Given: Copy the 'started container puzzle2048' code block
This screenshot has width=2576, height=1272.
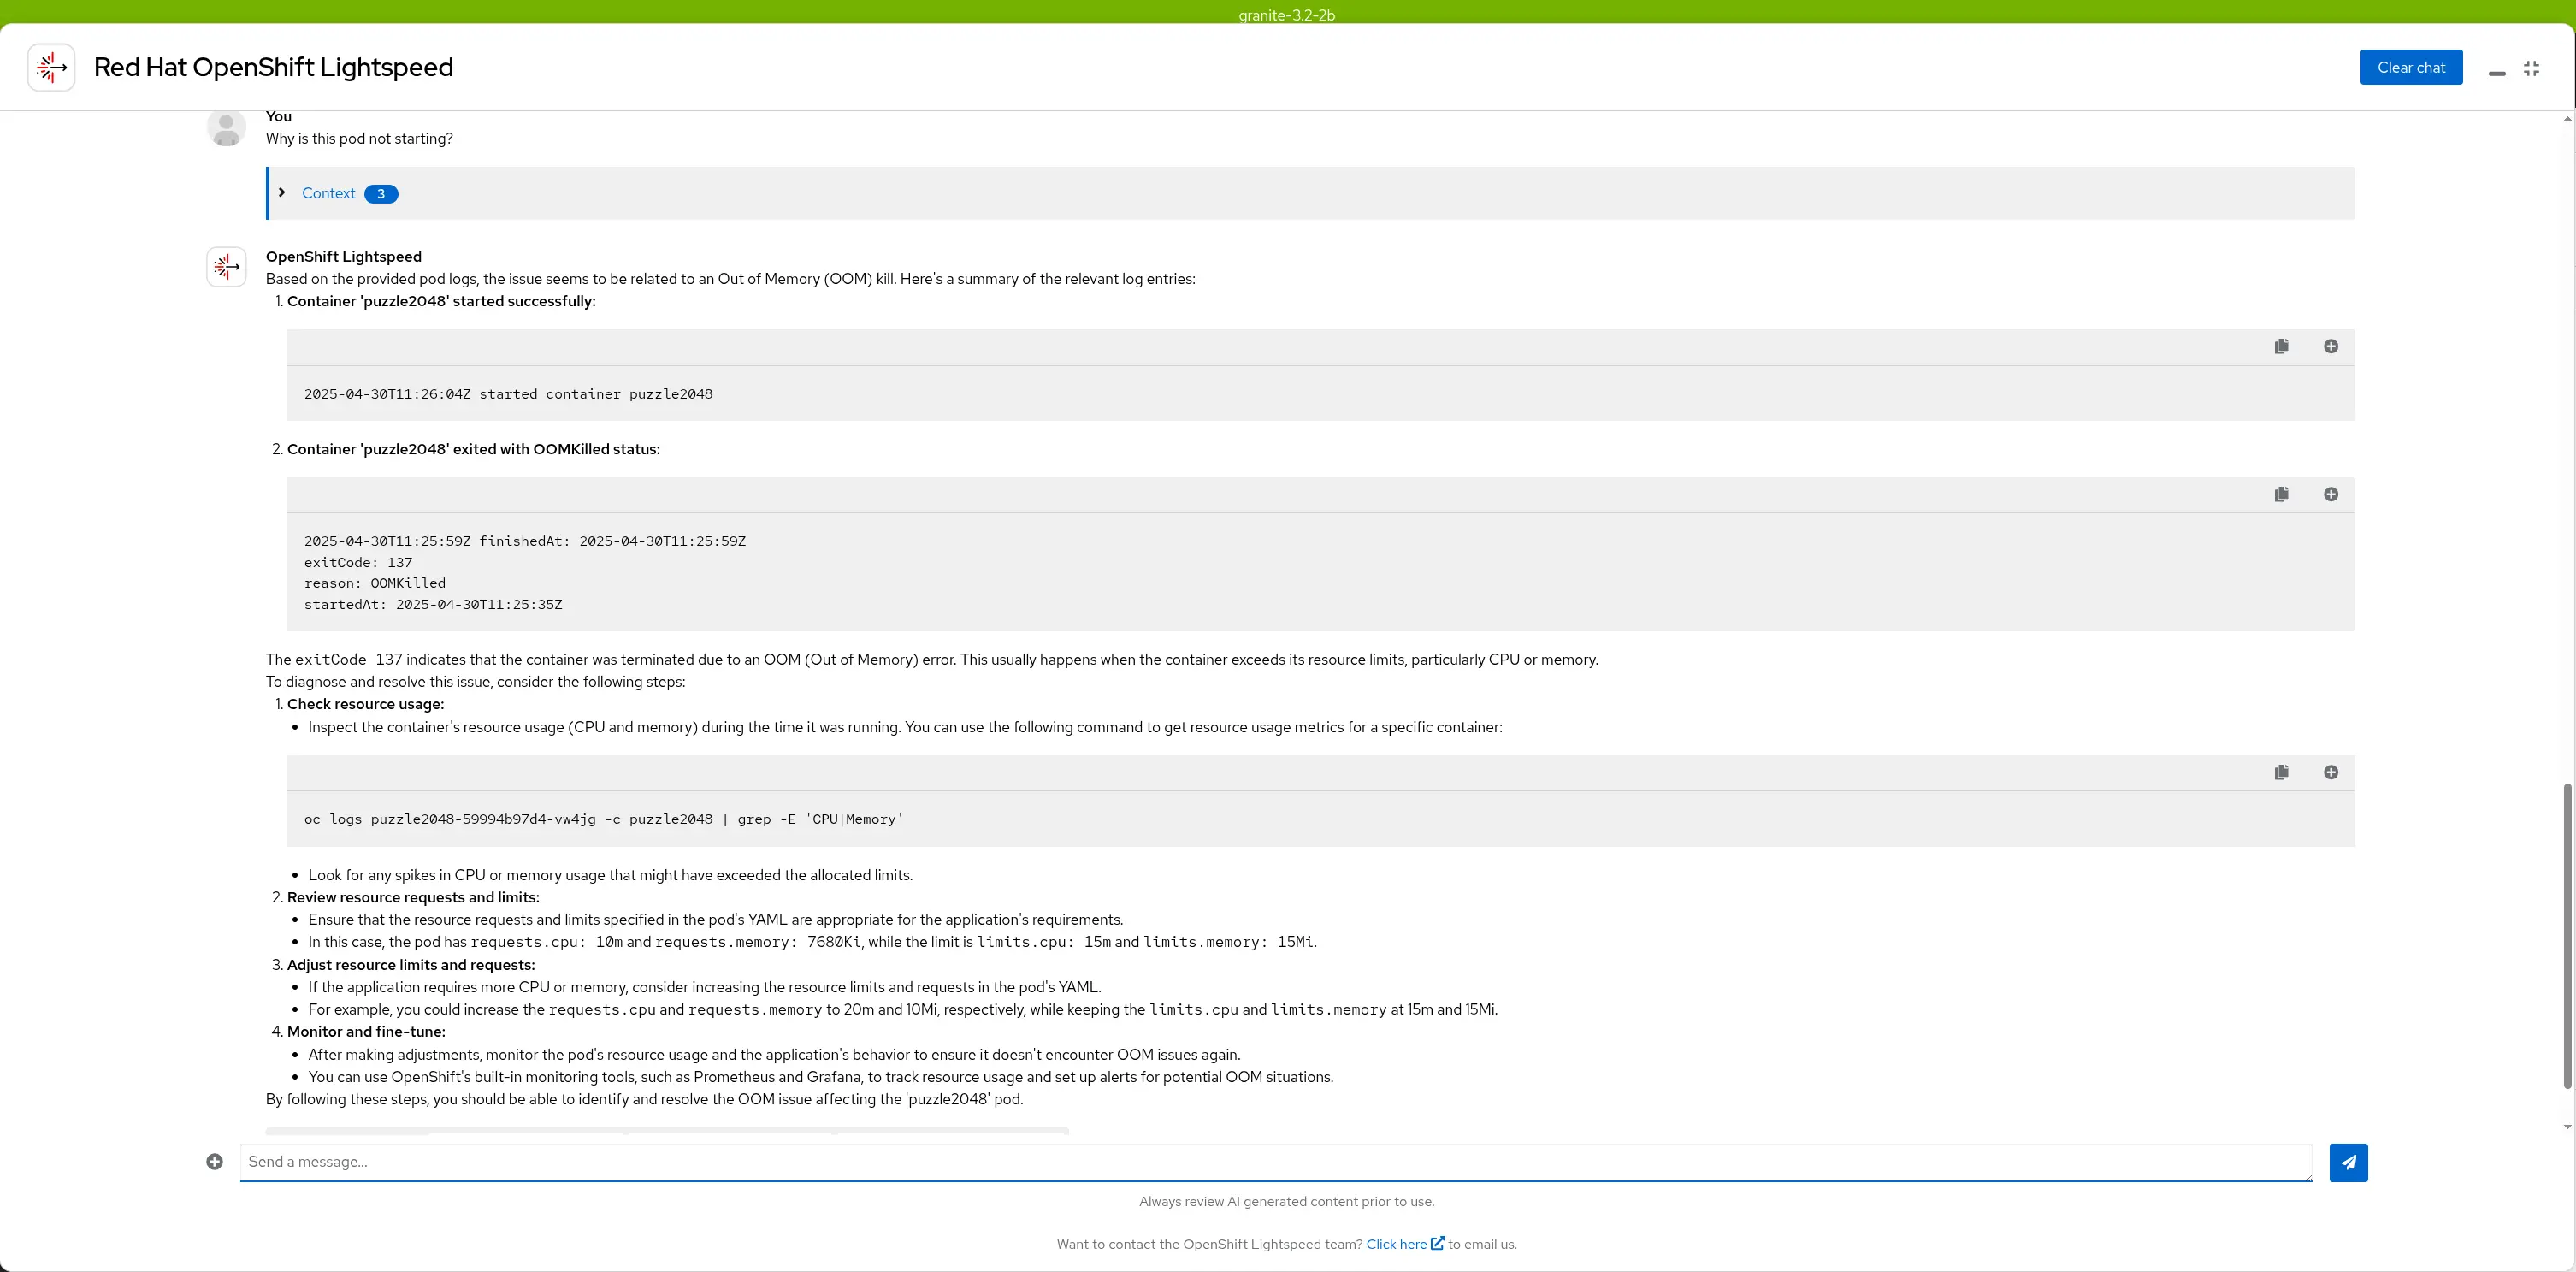Looking at the screenshot, I should 2281,346.
